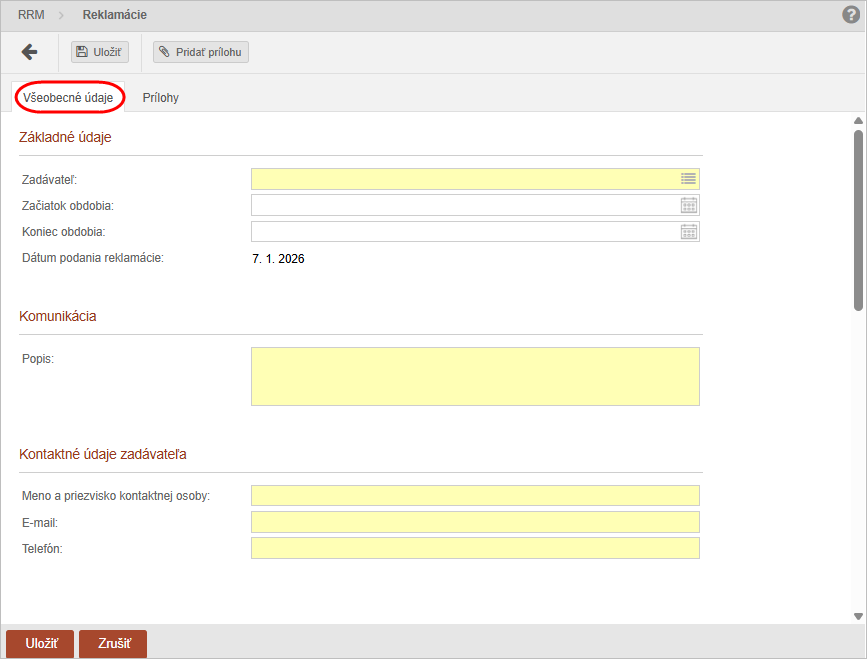Click the Uložiť toolbar button with disk icon
The image size is (867, 668).
[100, 52]
